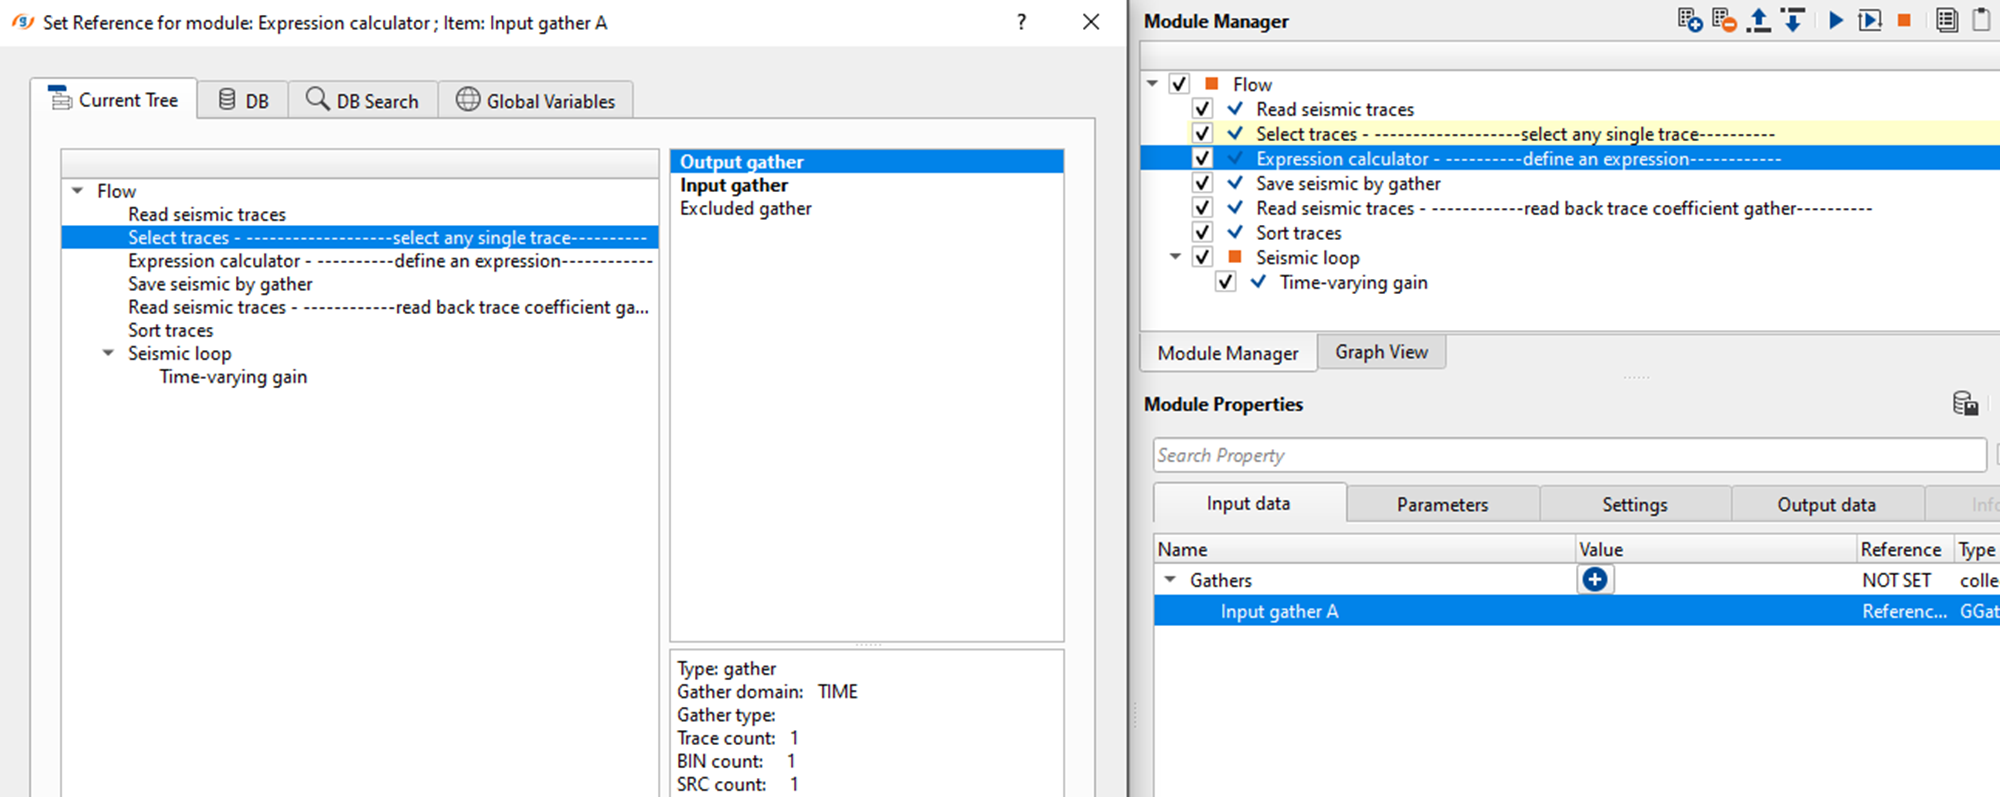The width and height of the screenshot is (2000, 797).
Task: Uncheck the Expression calculator module checkbox
Action: 1202,159
